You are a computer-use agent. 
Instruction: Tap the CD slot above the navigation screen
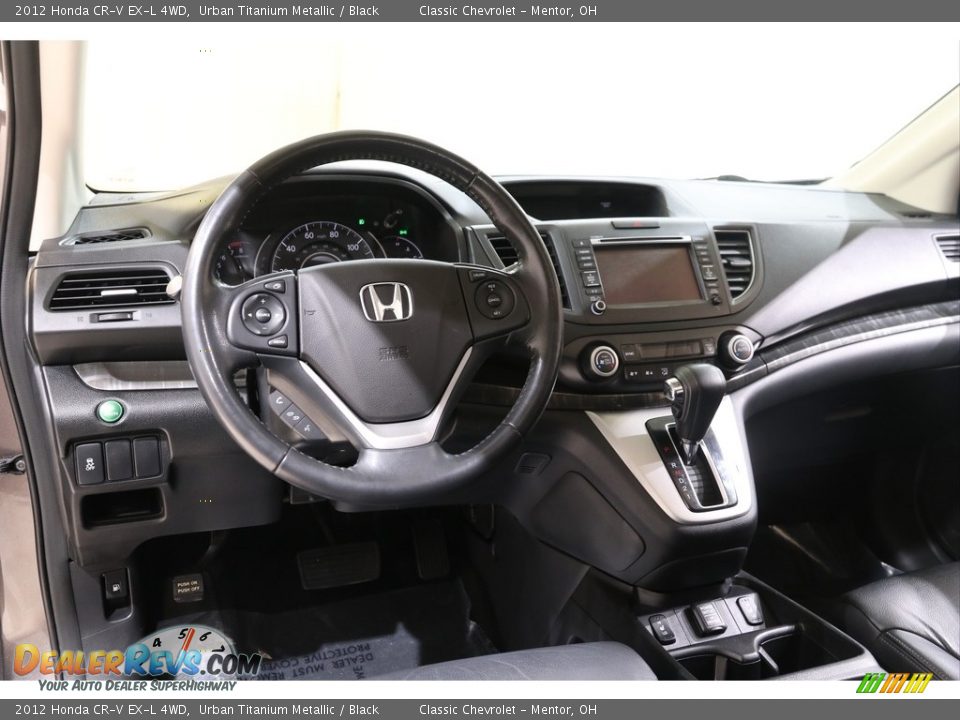tap(640, 240)
